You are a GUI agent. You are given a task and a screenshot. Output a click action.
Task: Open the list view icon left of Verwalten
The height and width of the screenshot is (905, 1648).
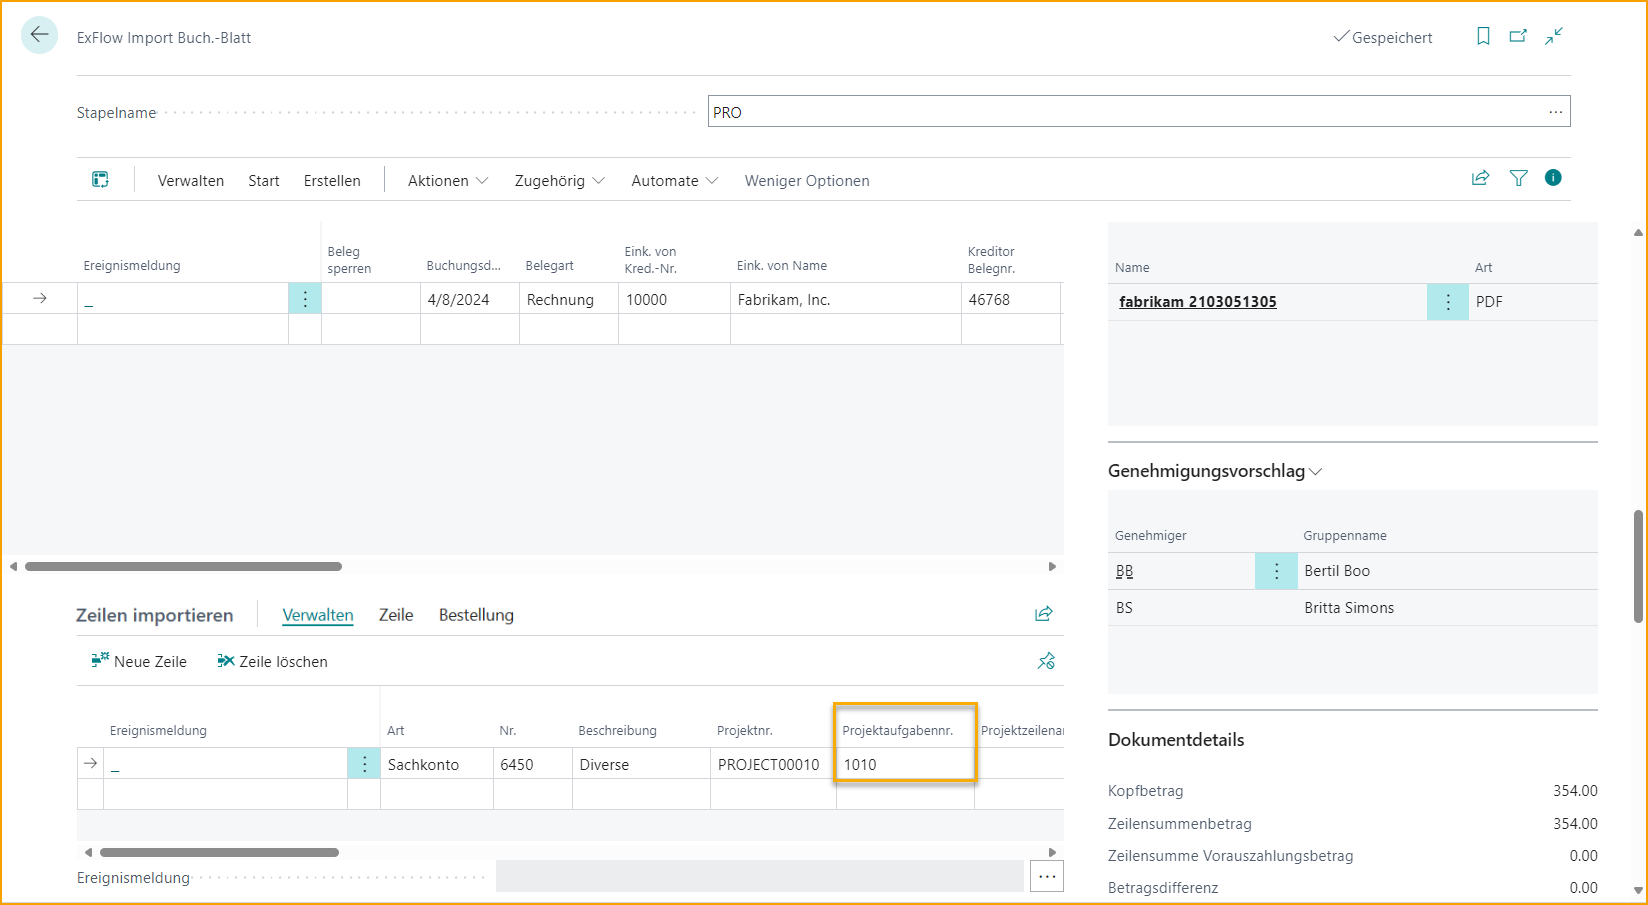(x=100, y=180)
